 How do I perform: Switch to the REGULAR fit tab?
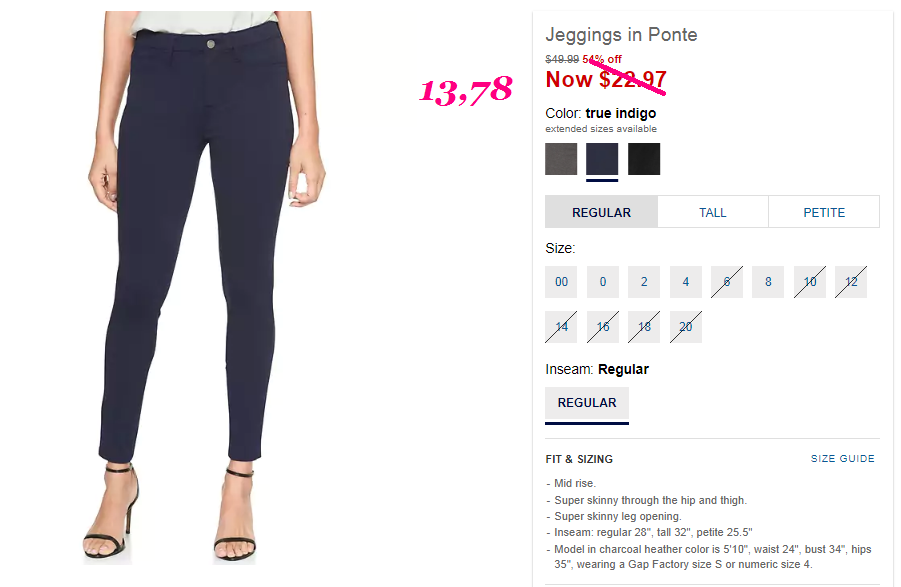tap(601, 213)
